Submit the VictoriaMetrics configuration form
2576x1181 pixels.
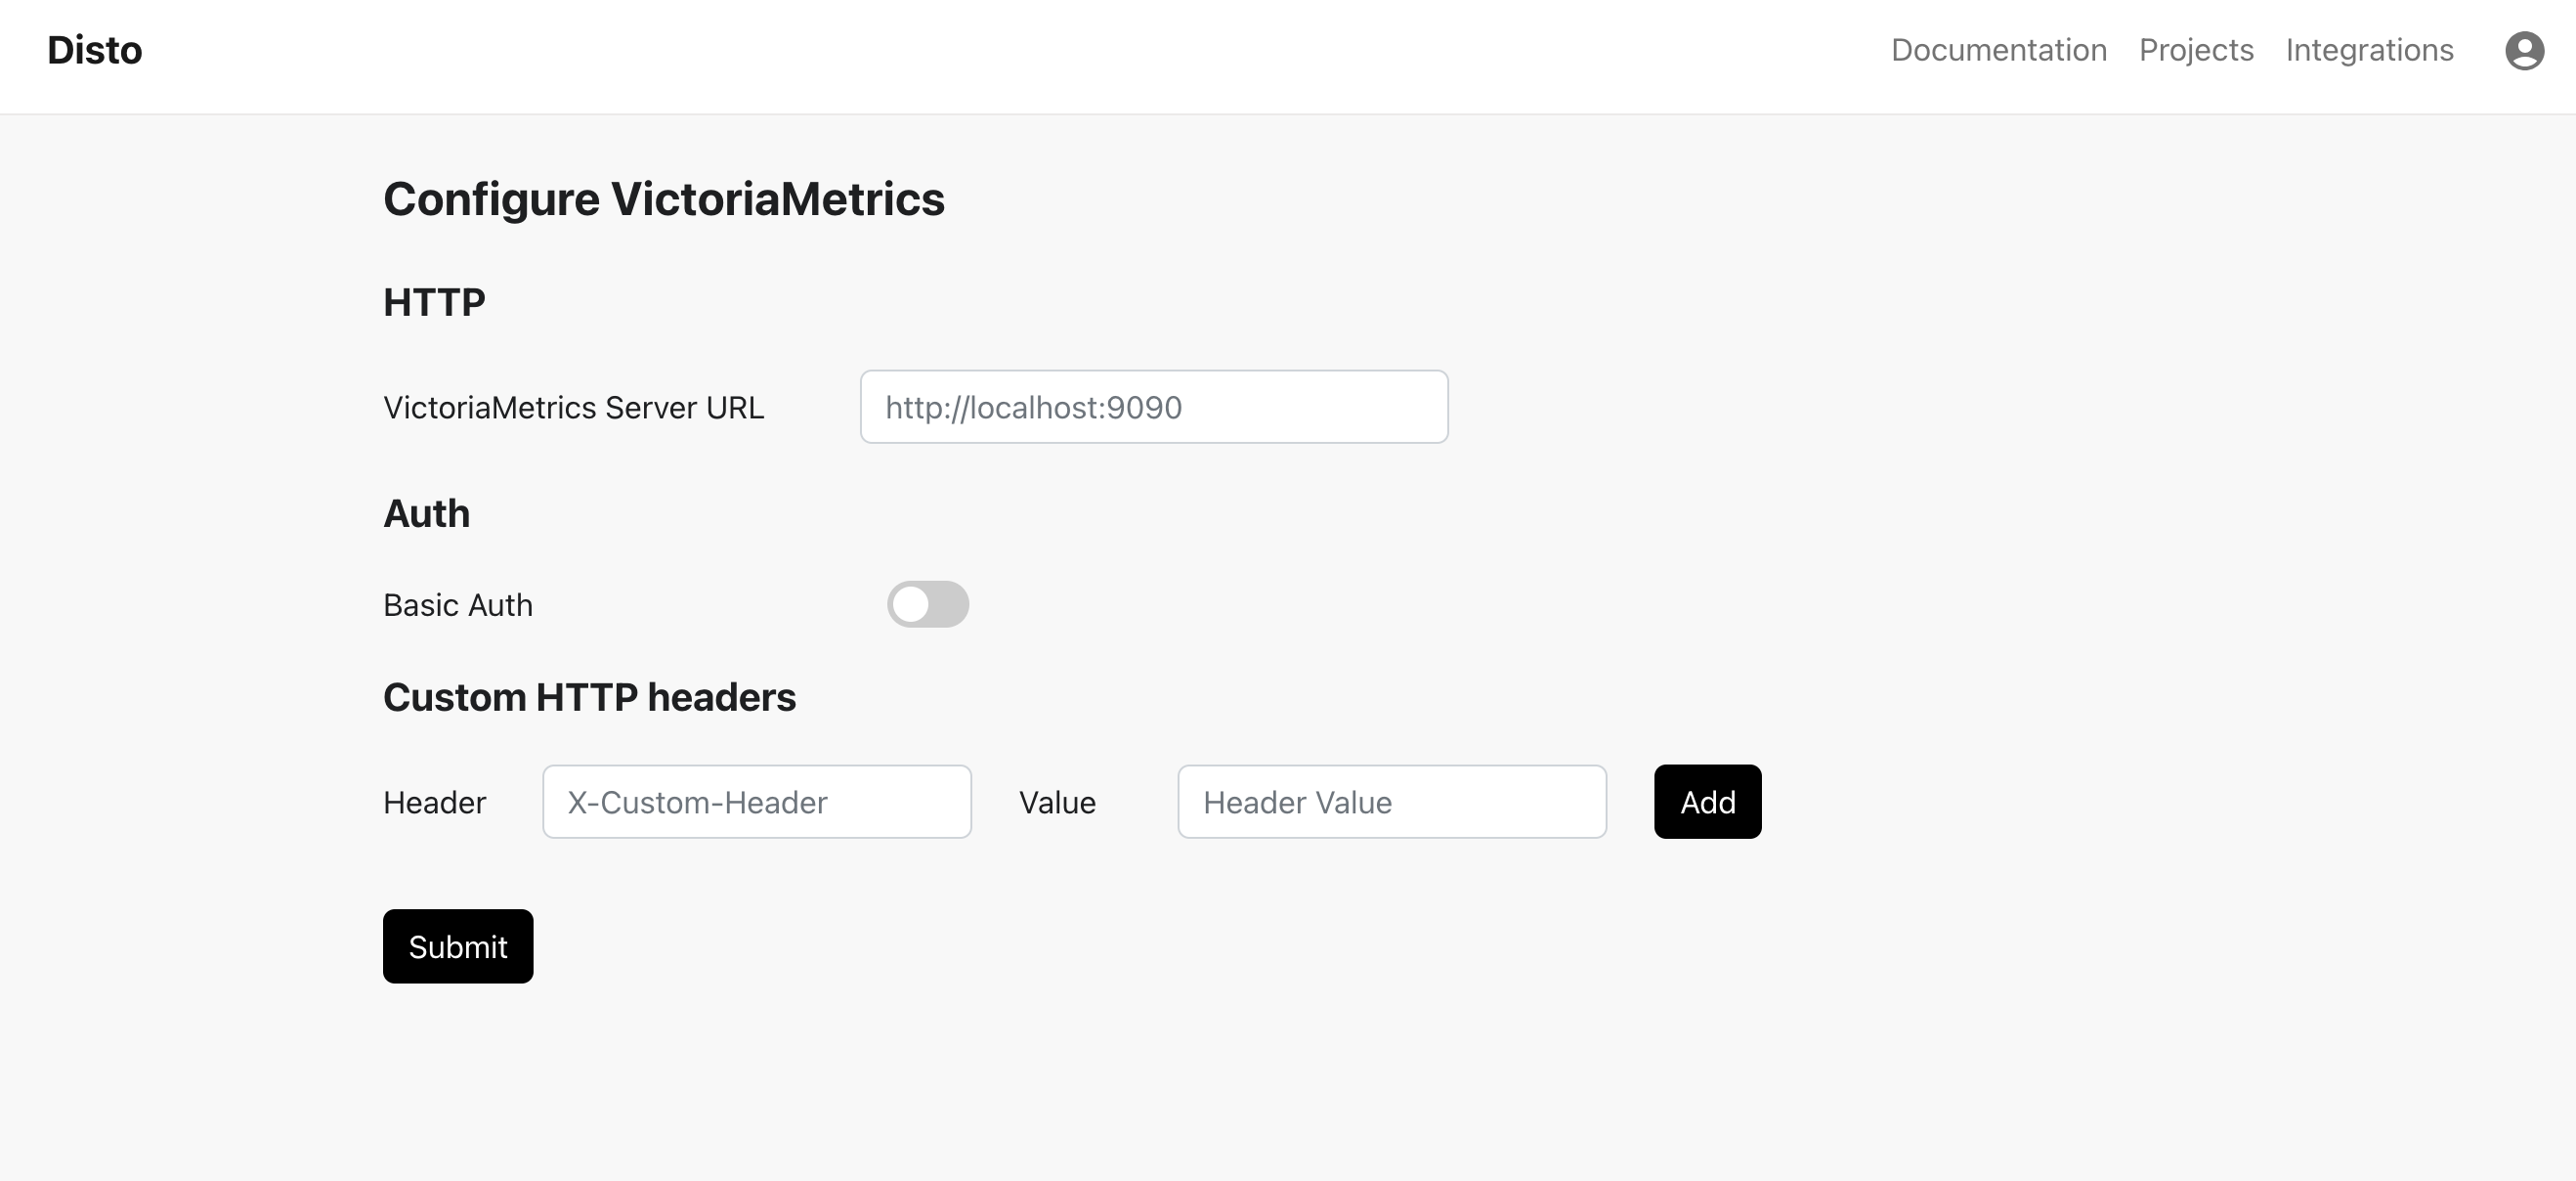[457, 946]
